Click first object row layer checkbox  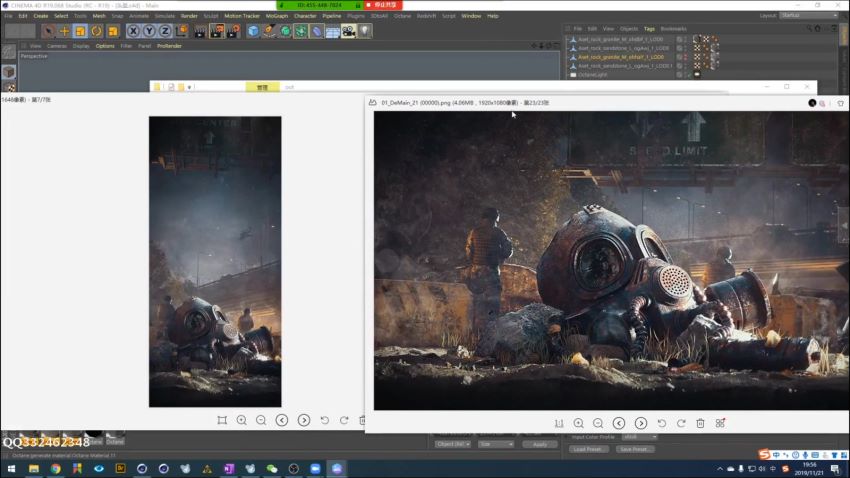679,40
